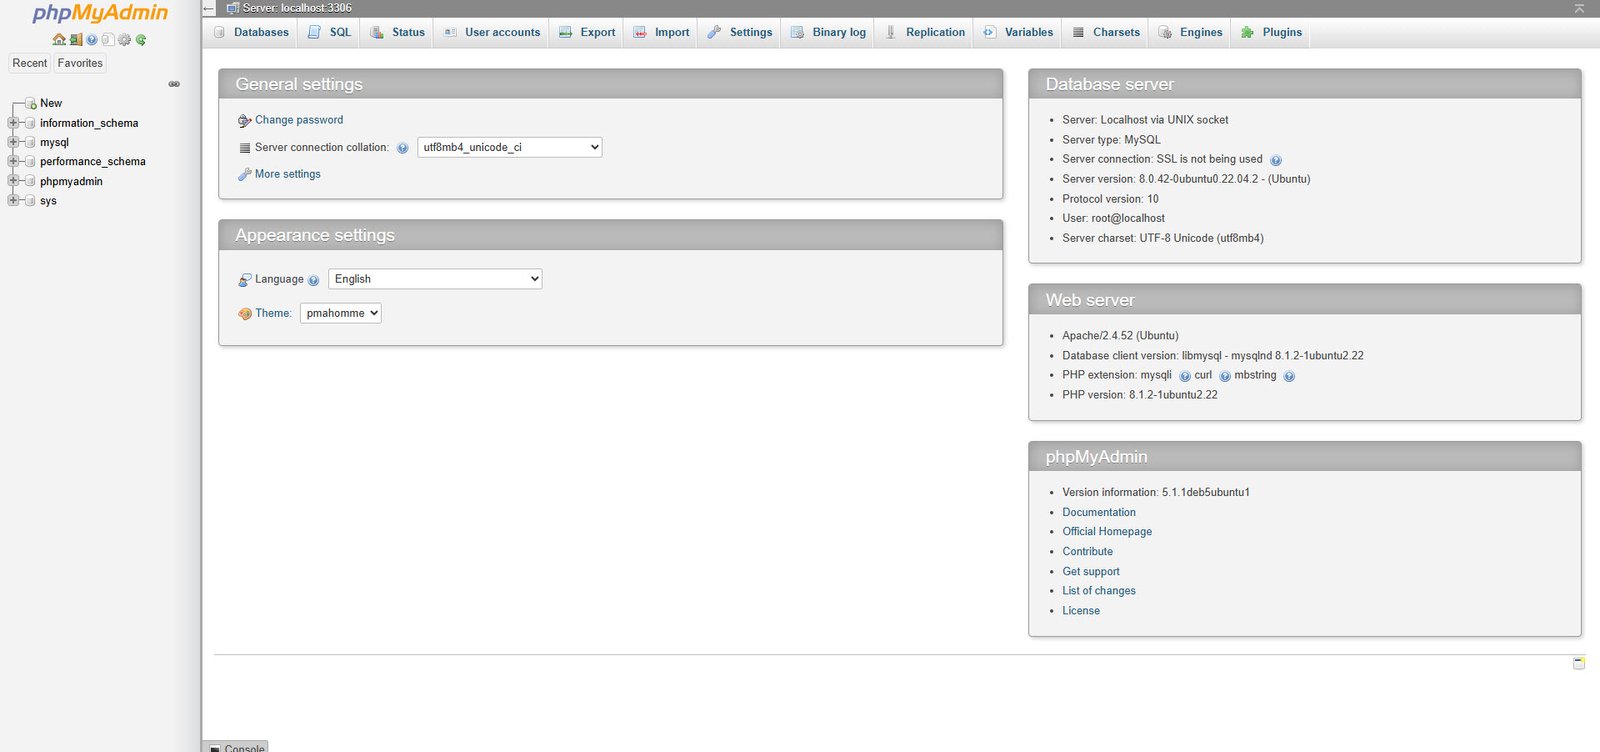Switch to the SQL tab
Viewport: 1600px width, 752px height.
point(329,32)
